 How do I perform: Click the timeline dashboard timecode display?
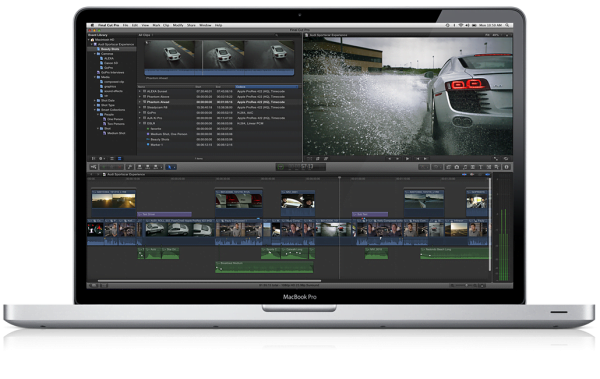[301, 167]
